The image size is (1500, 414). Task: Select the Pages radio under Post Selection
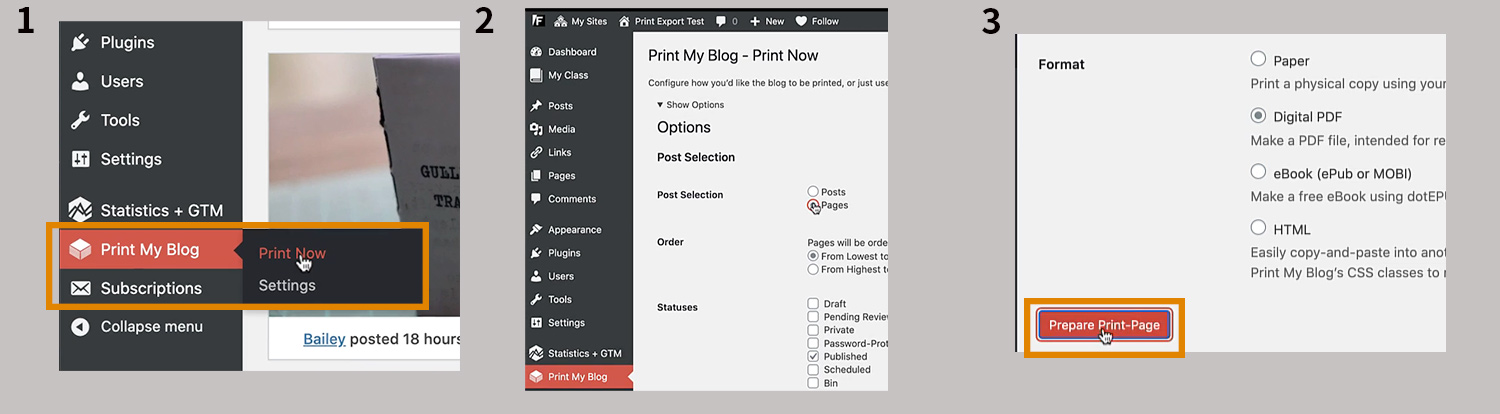(813, 205)
